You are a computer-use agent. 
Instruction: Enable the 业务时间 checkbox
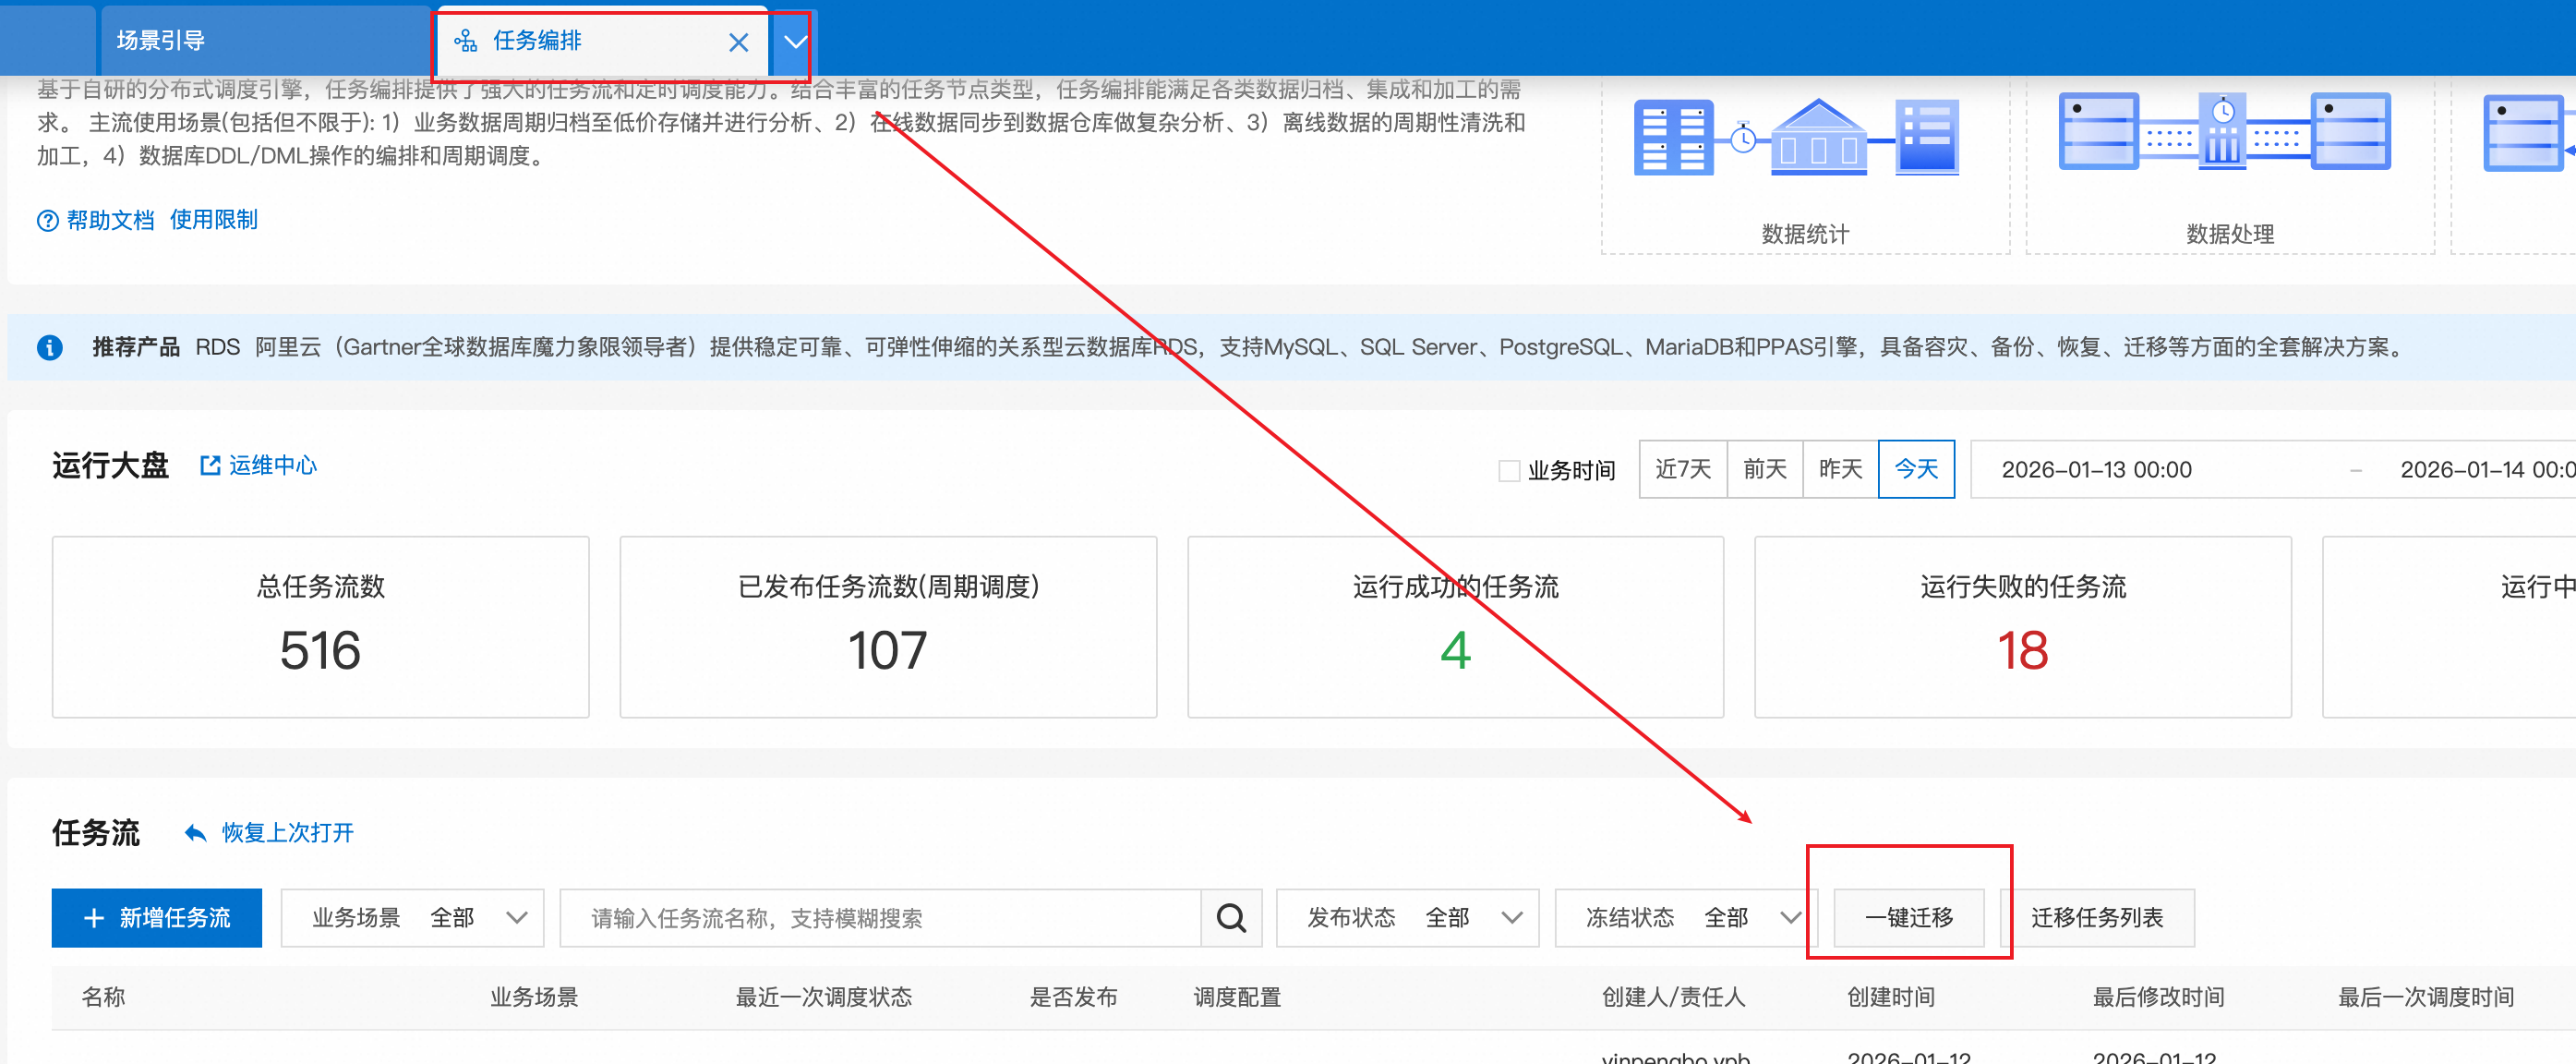pyautogui.click(x=1508, y=470)
